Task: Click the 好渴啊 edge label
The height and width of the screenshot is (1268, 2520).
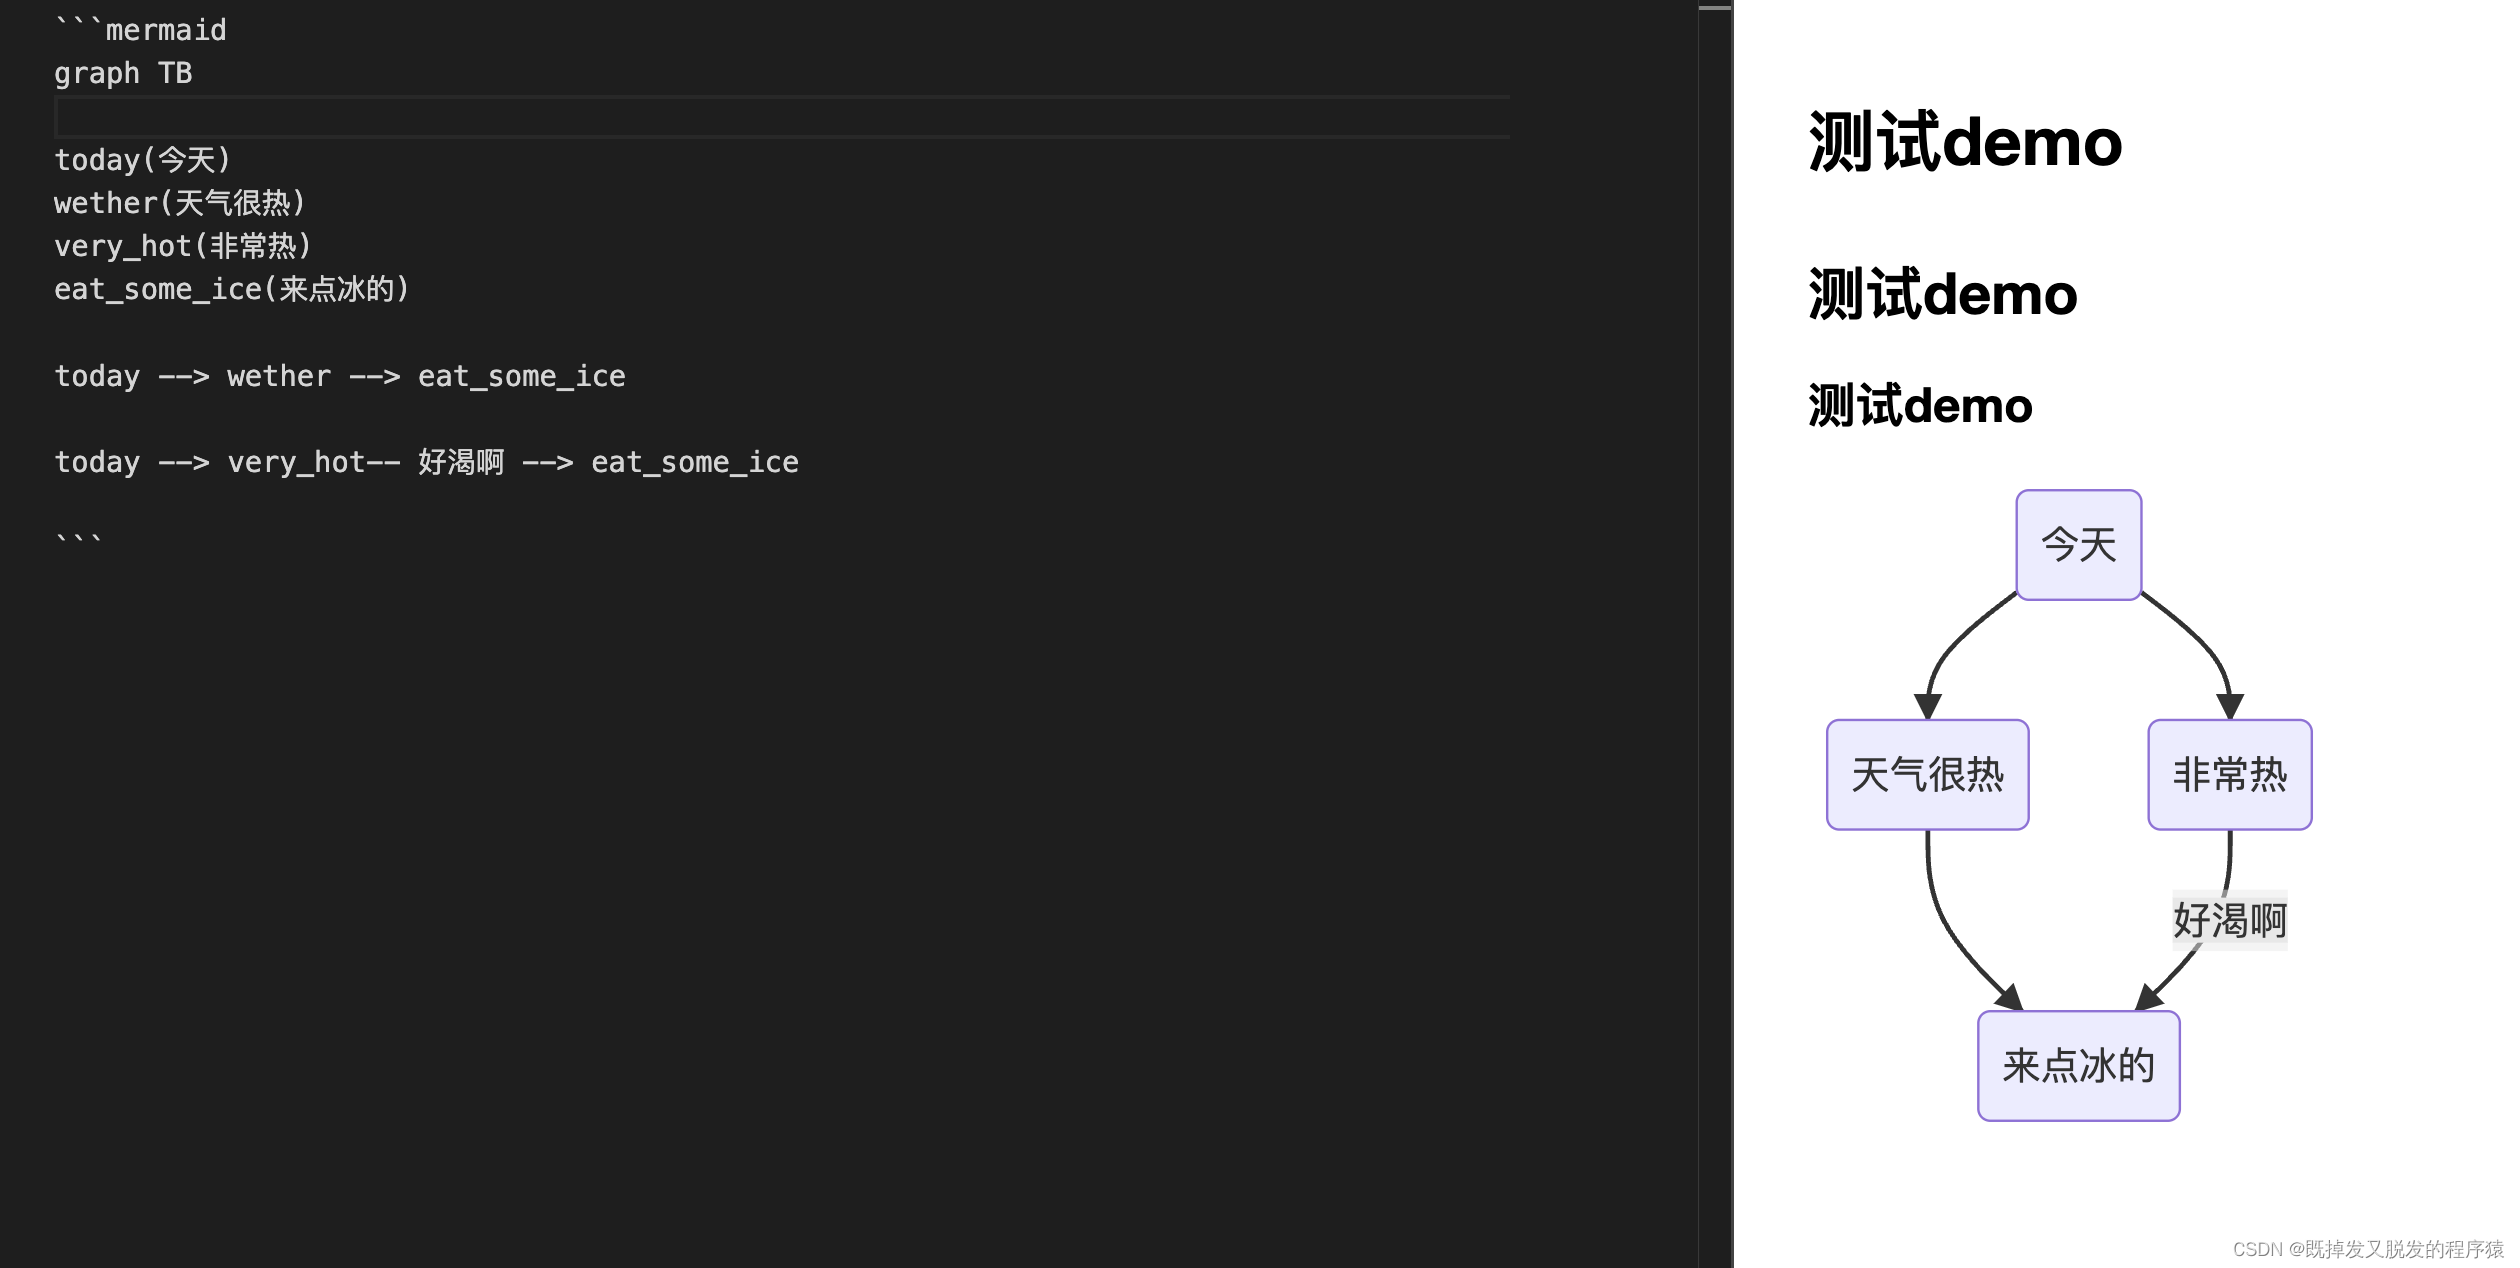Action: pyautogui.click(x=2229, y=920)
